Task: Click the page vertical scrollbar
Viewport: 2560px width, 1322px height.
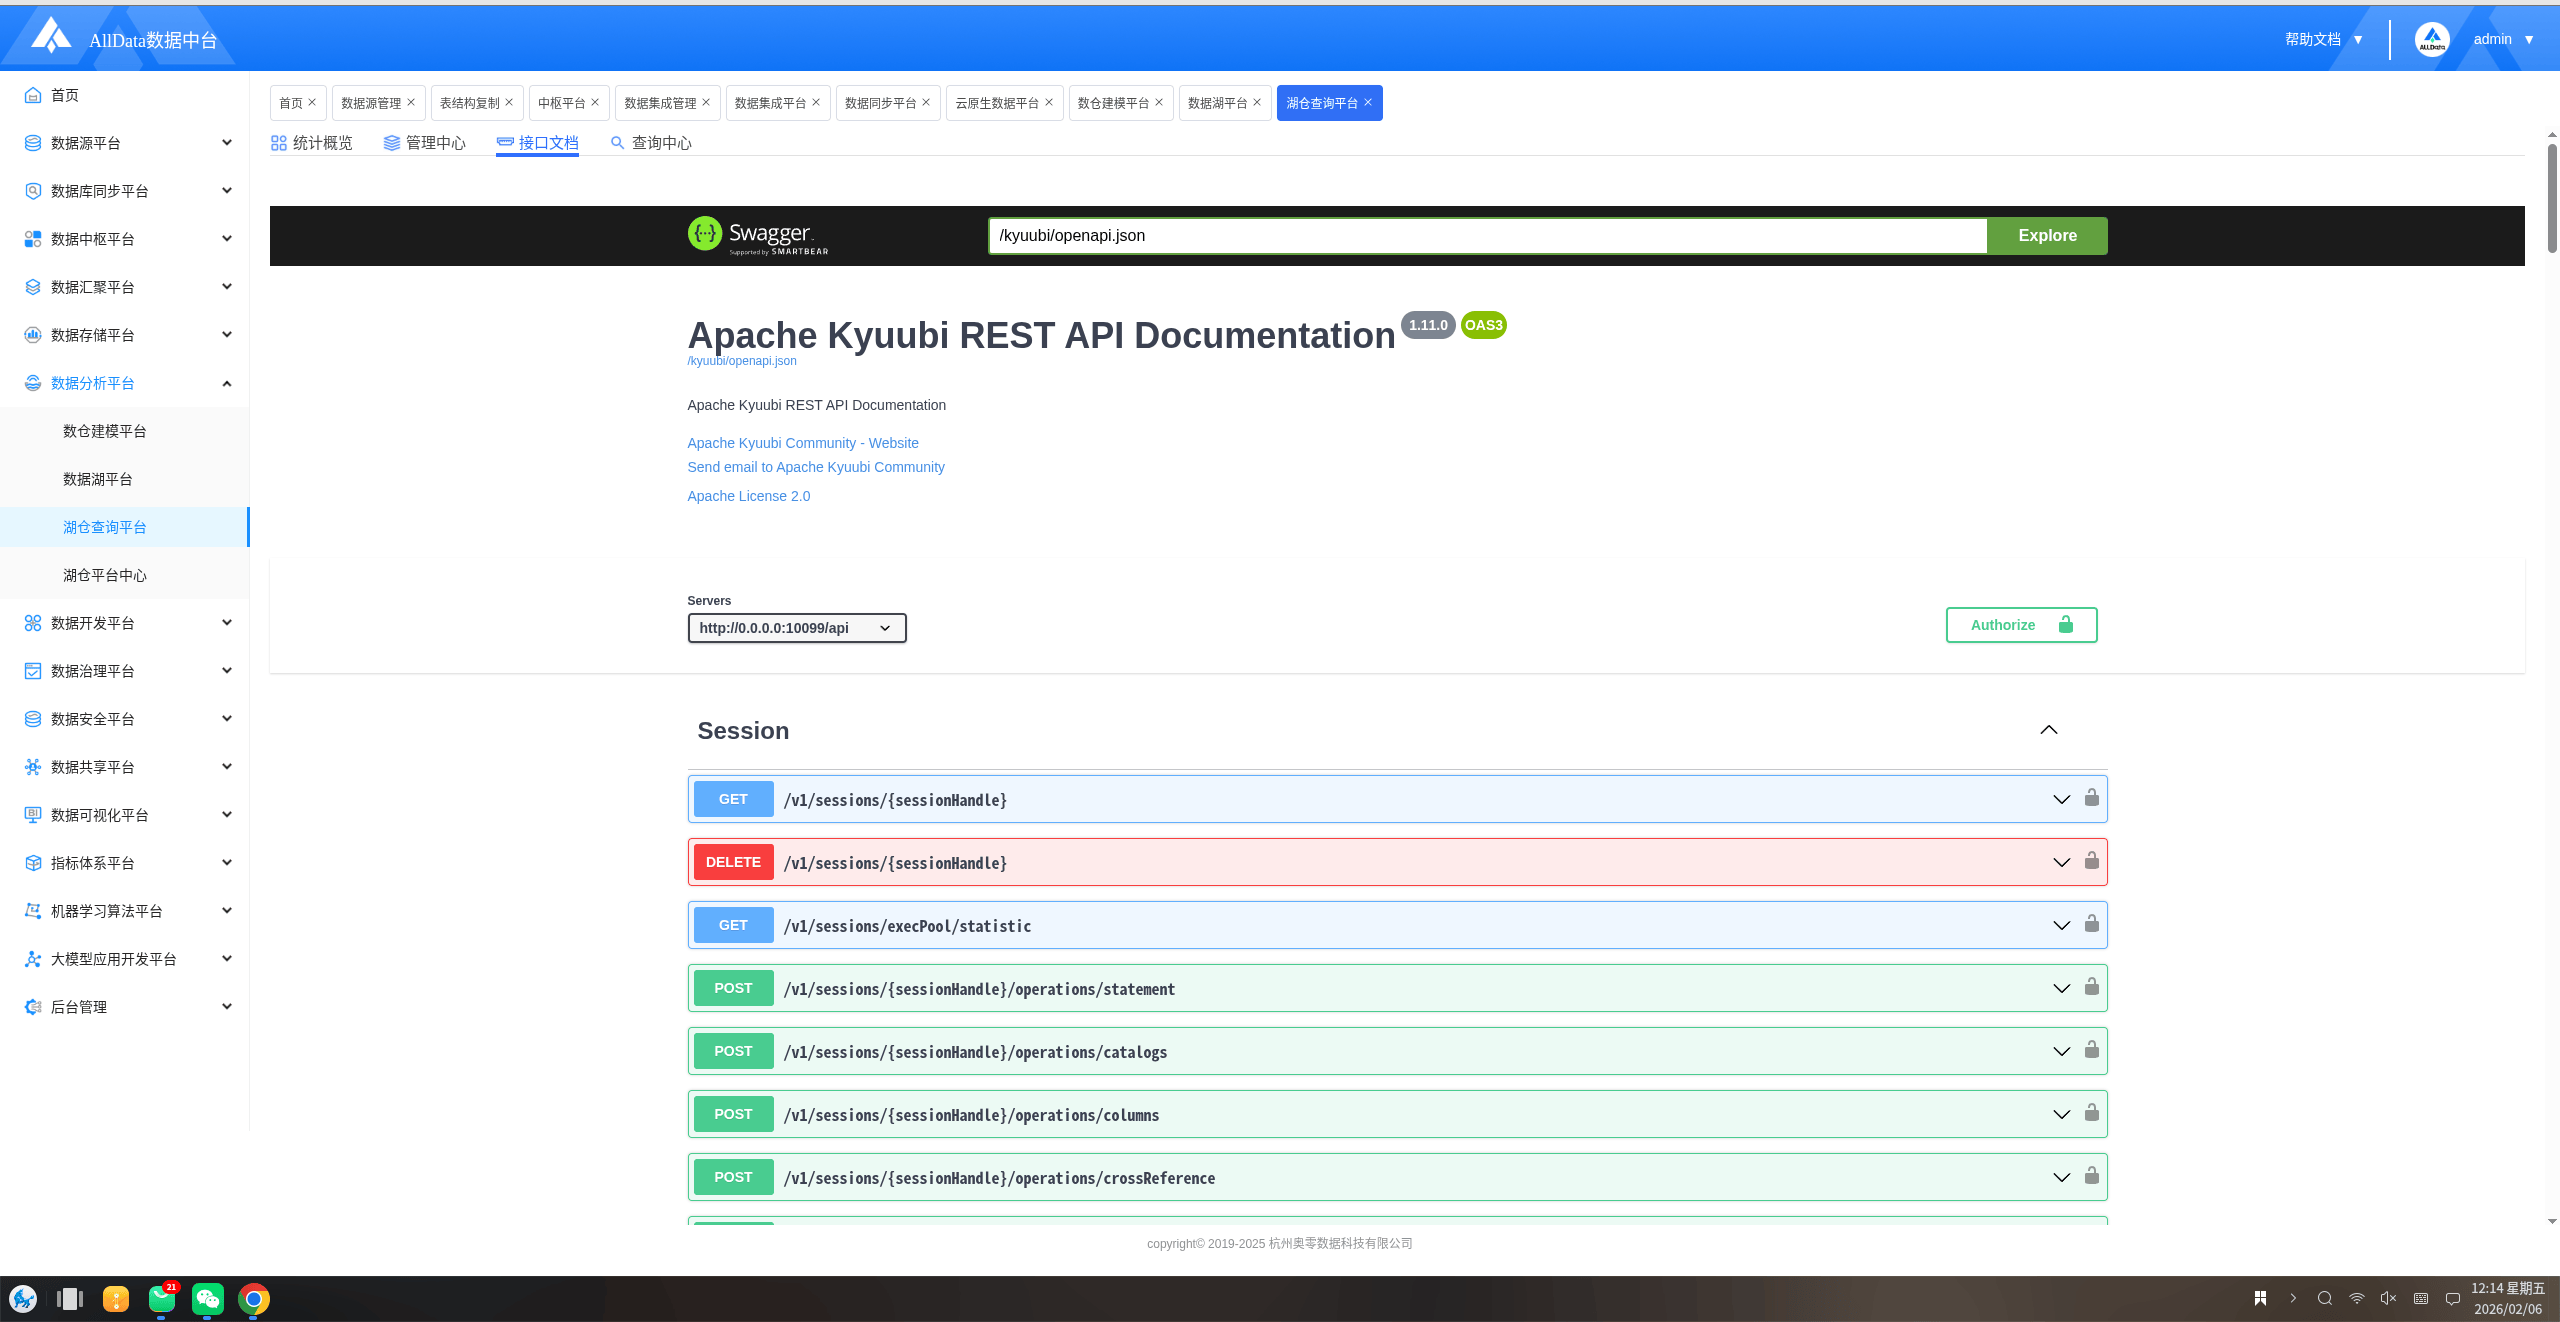Action: [2551, 200]
